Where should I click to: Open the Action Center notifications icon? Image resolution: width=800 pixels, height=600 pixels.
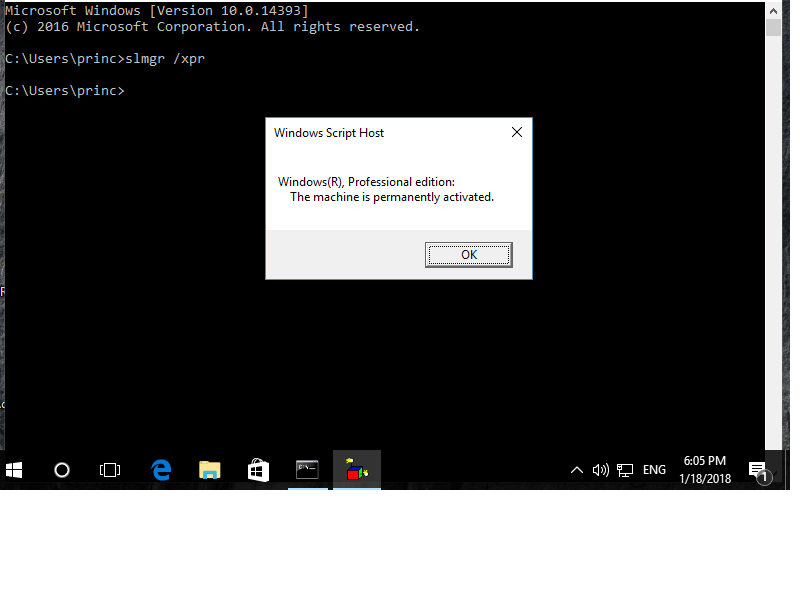pyautogui.click(x=758, y=471)
